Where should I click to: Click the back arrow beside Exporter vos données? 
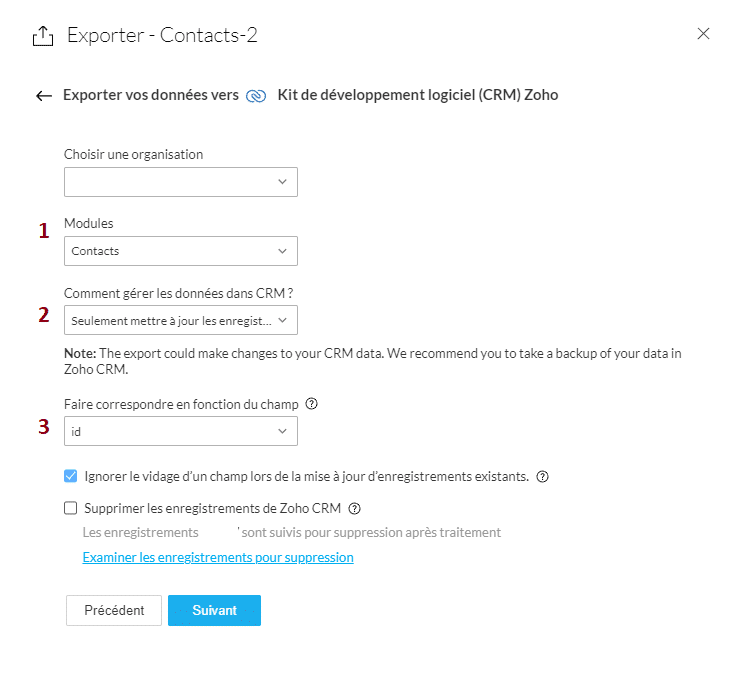(43, 96)
